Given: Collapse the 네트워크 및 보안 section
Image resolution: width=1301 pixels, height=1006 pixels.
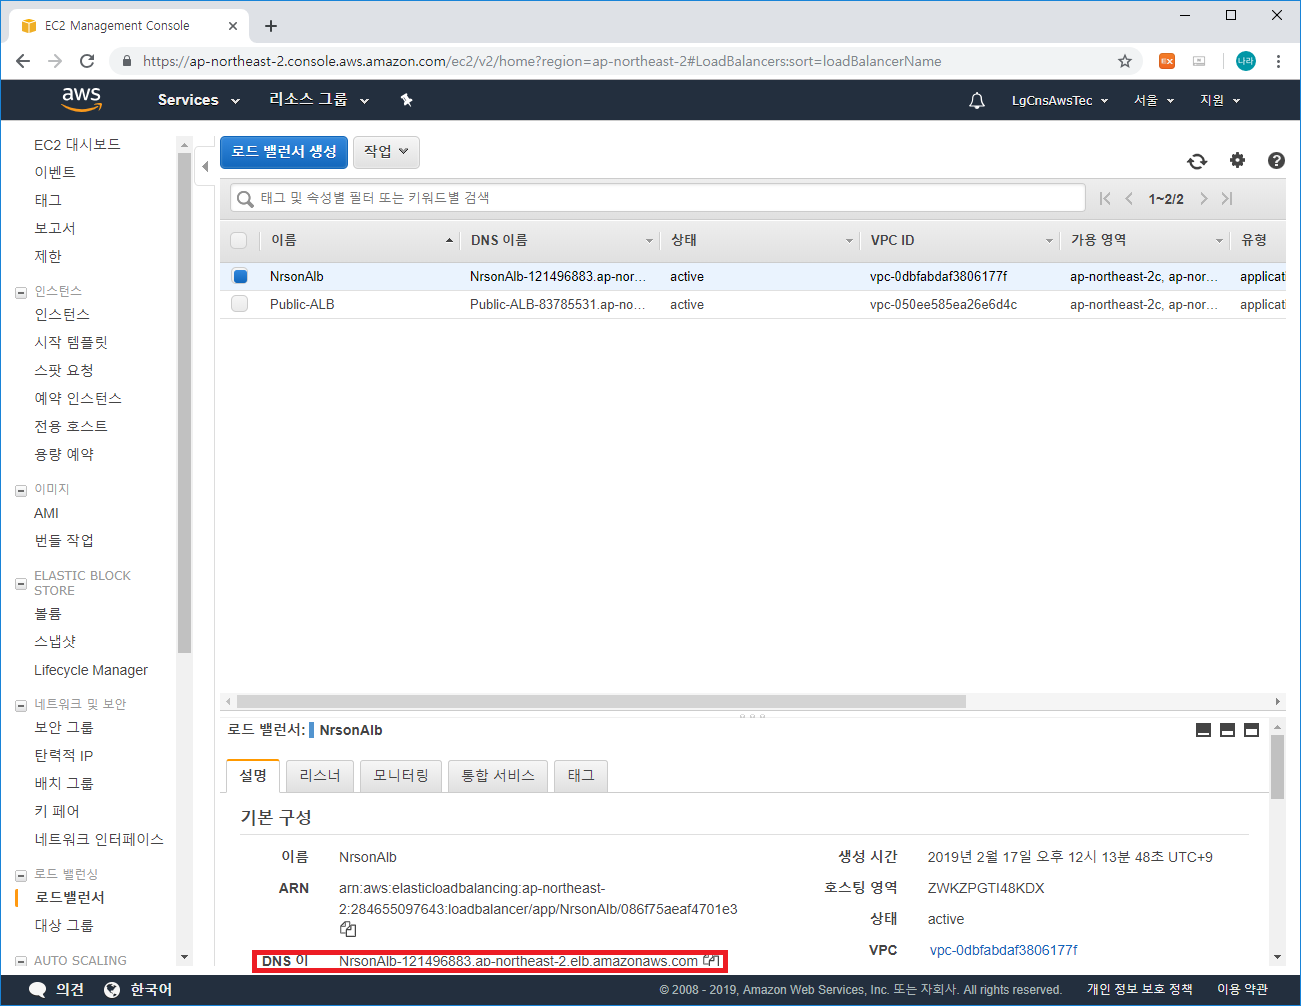Looking at the screenshot, I should pyautogui.click(x=21, y=705).
